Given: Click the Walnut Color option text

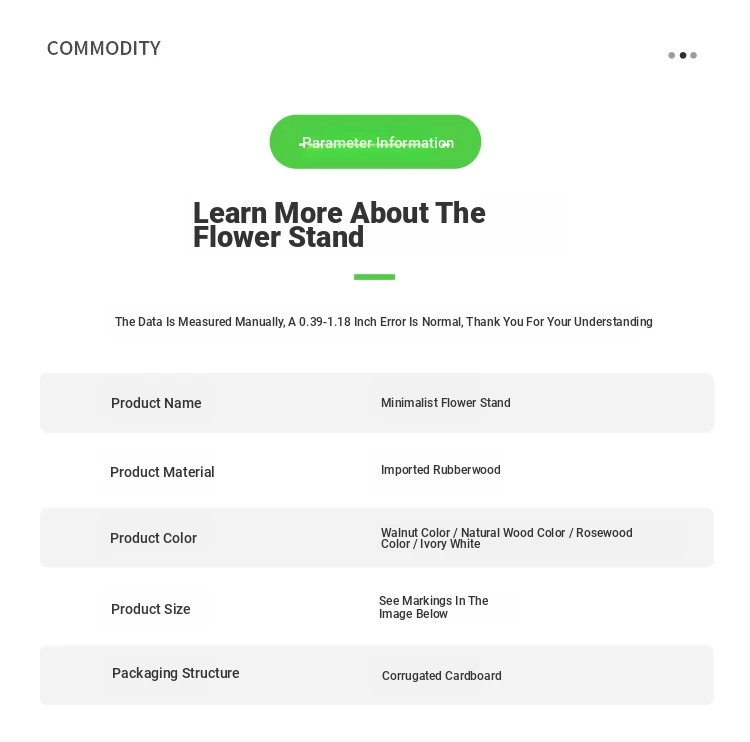Looking at the screenshot, I should click(415, 533).
